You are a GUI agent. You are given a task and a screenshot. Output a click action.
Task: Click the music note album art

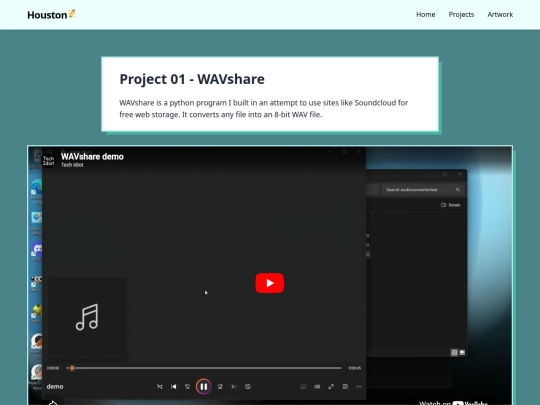[x=87, y=317]
